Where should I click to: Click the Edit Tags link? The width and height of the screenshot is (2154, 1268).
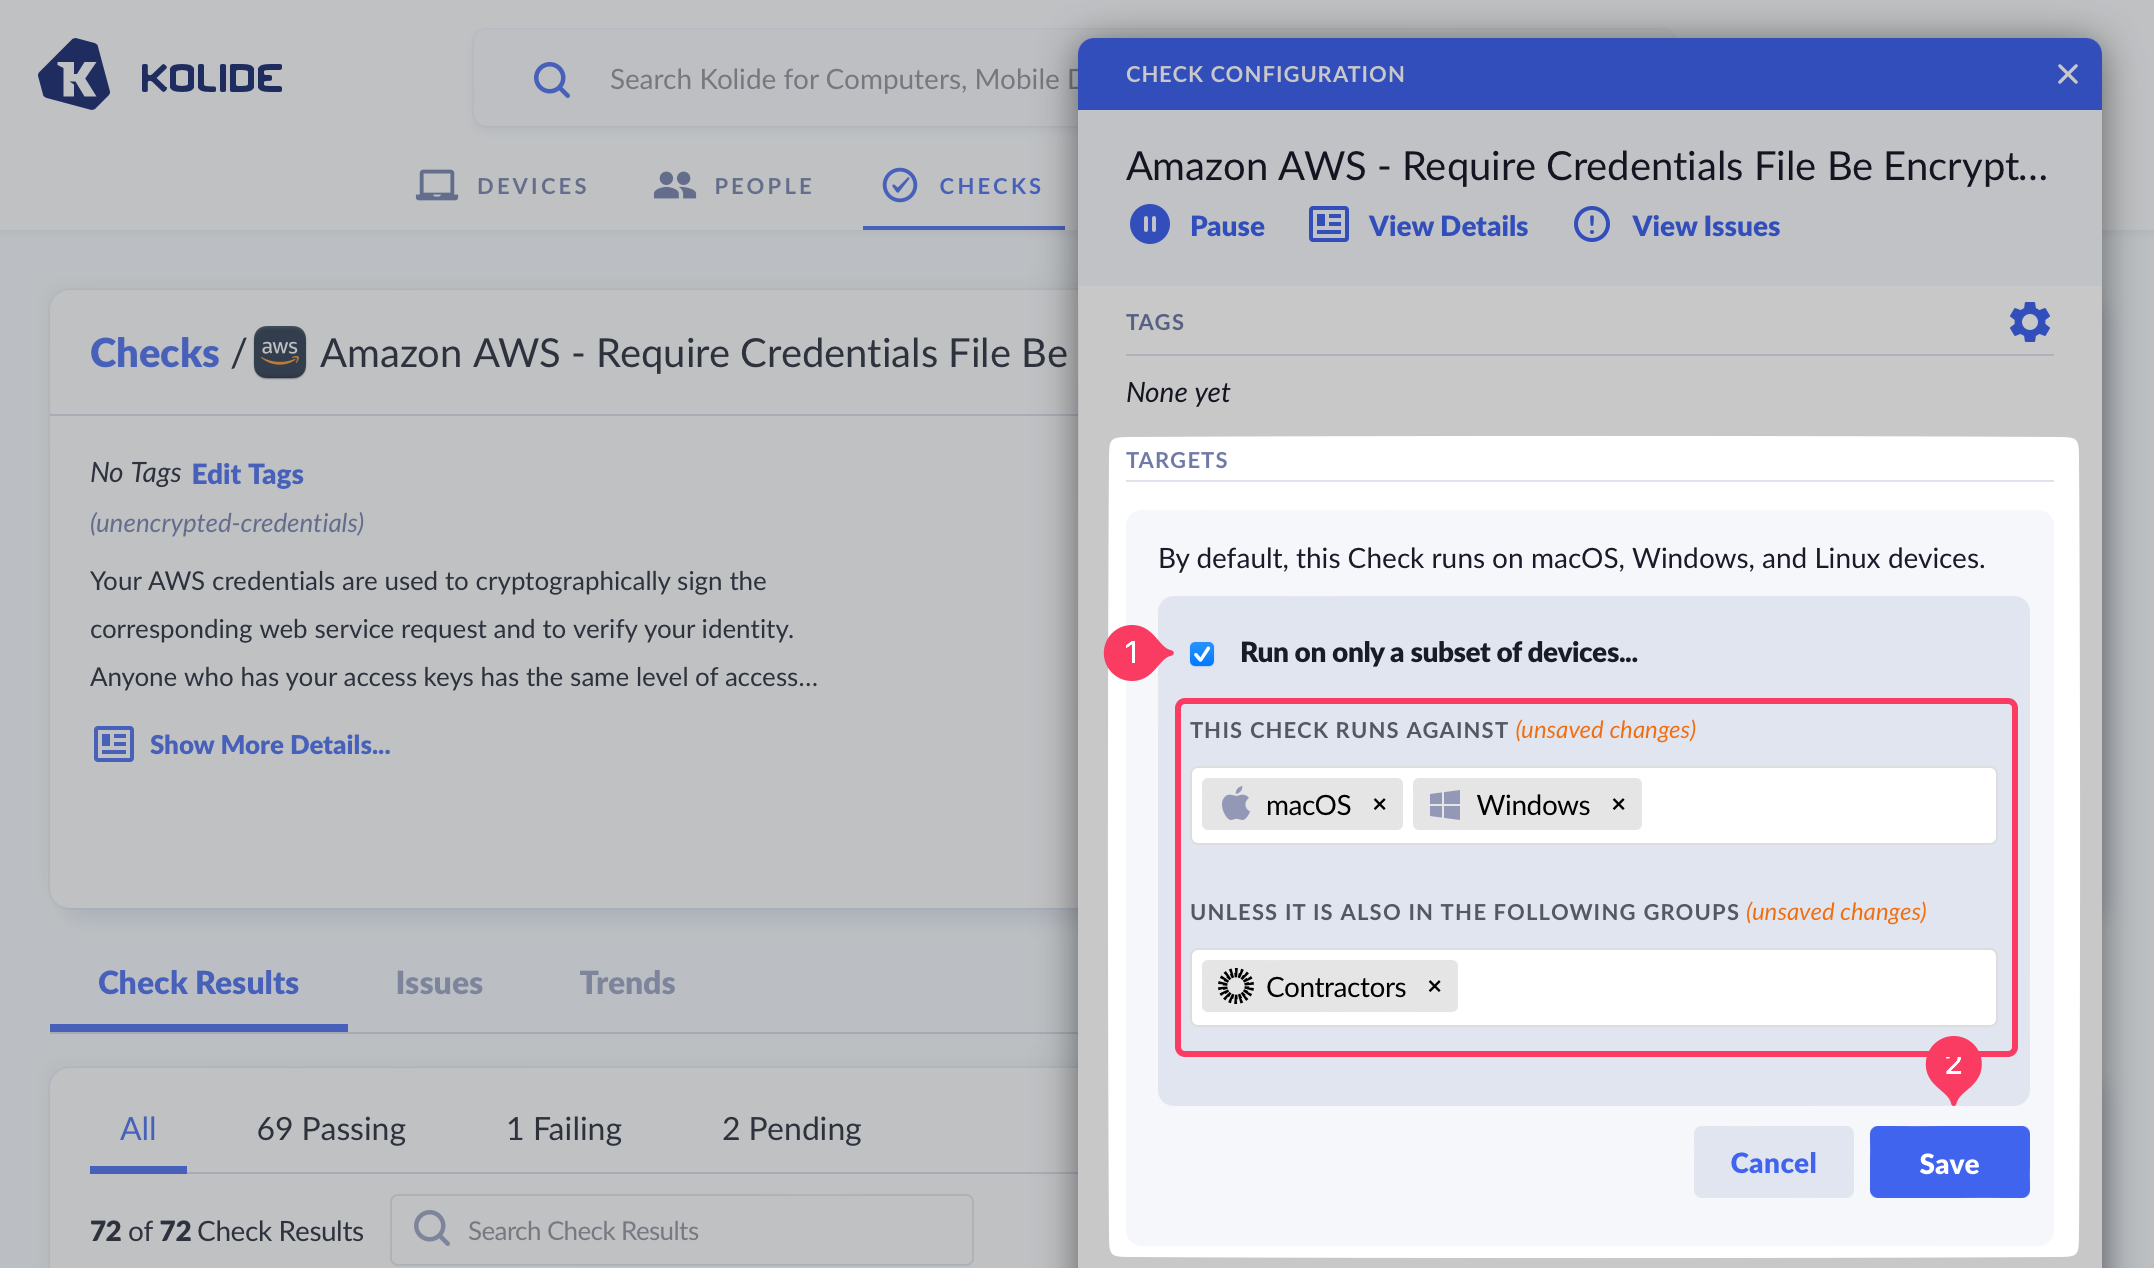click(247, 473)
